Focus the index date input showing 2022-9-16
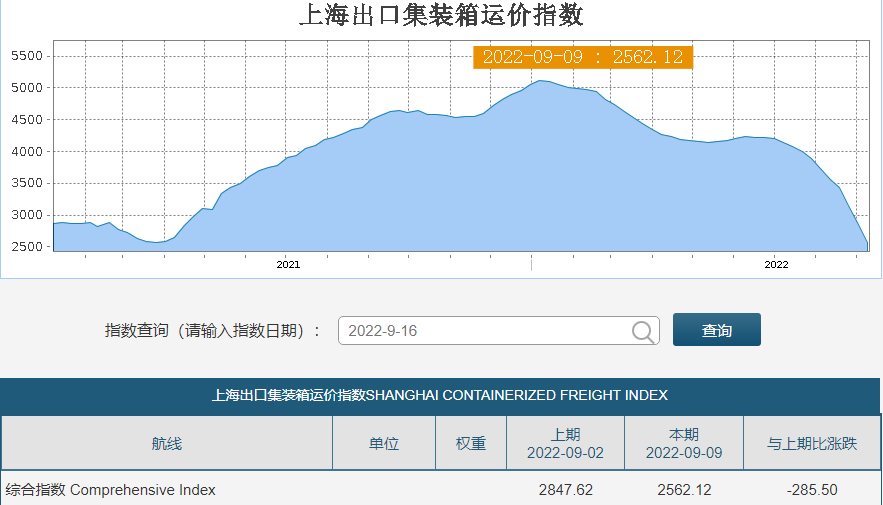The image size is (883, 505). pyautogui.click(x=485, y=331)
